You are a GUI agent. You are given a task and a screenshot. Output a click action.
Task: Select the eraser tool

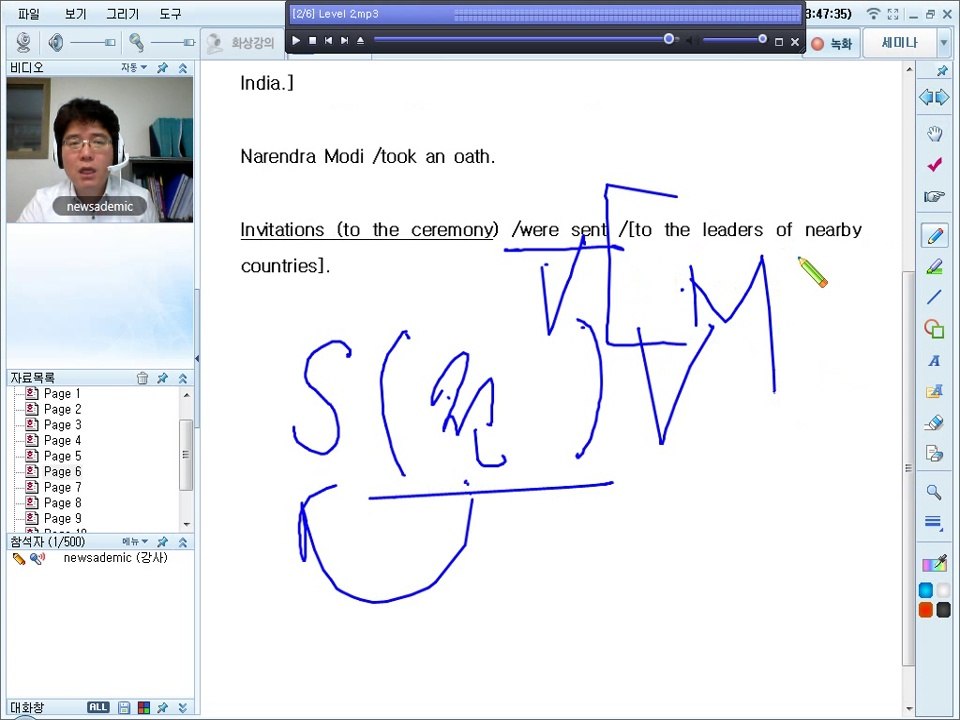934,422
